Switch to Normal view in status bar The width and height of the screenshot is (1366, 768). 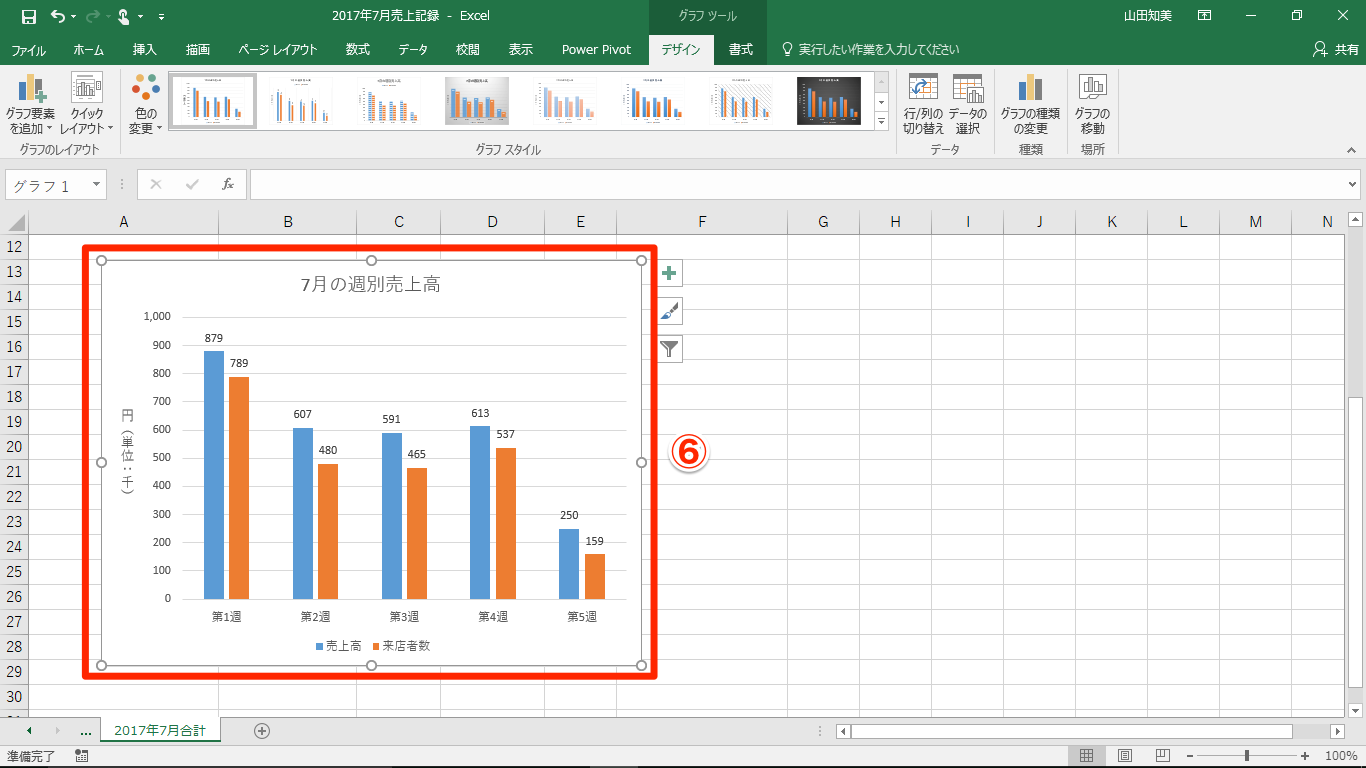pos(1087,756)
